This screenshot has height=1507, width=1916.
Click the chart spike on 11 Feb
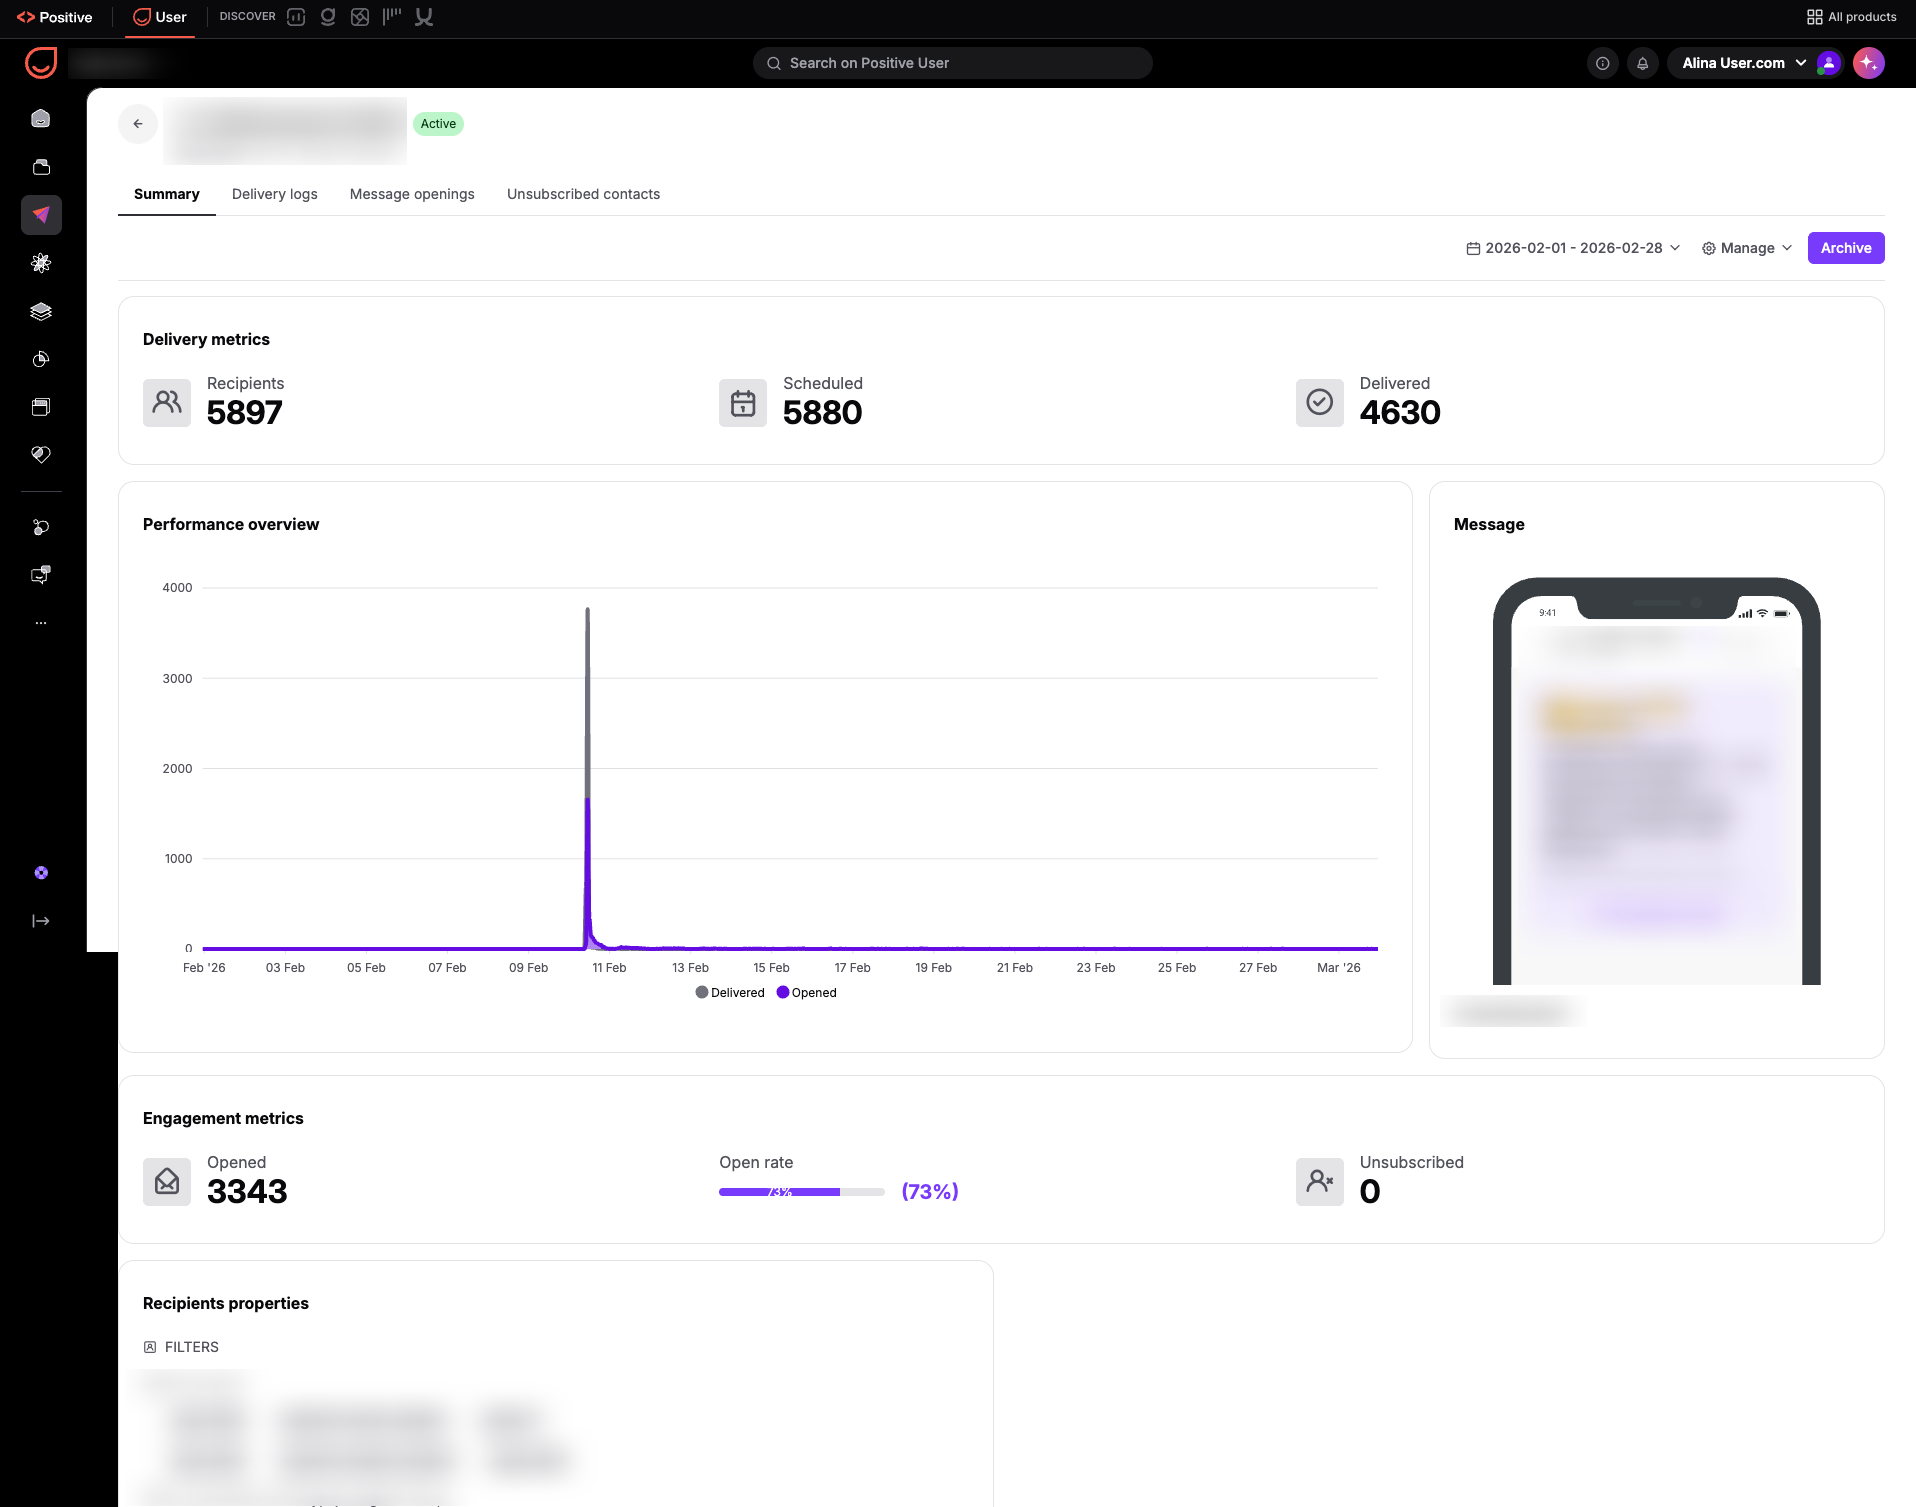588,778
